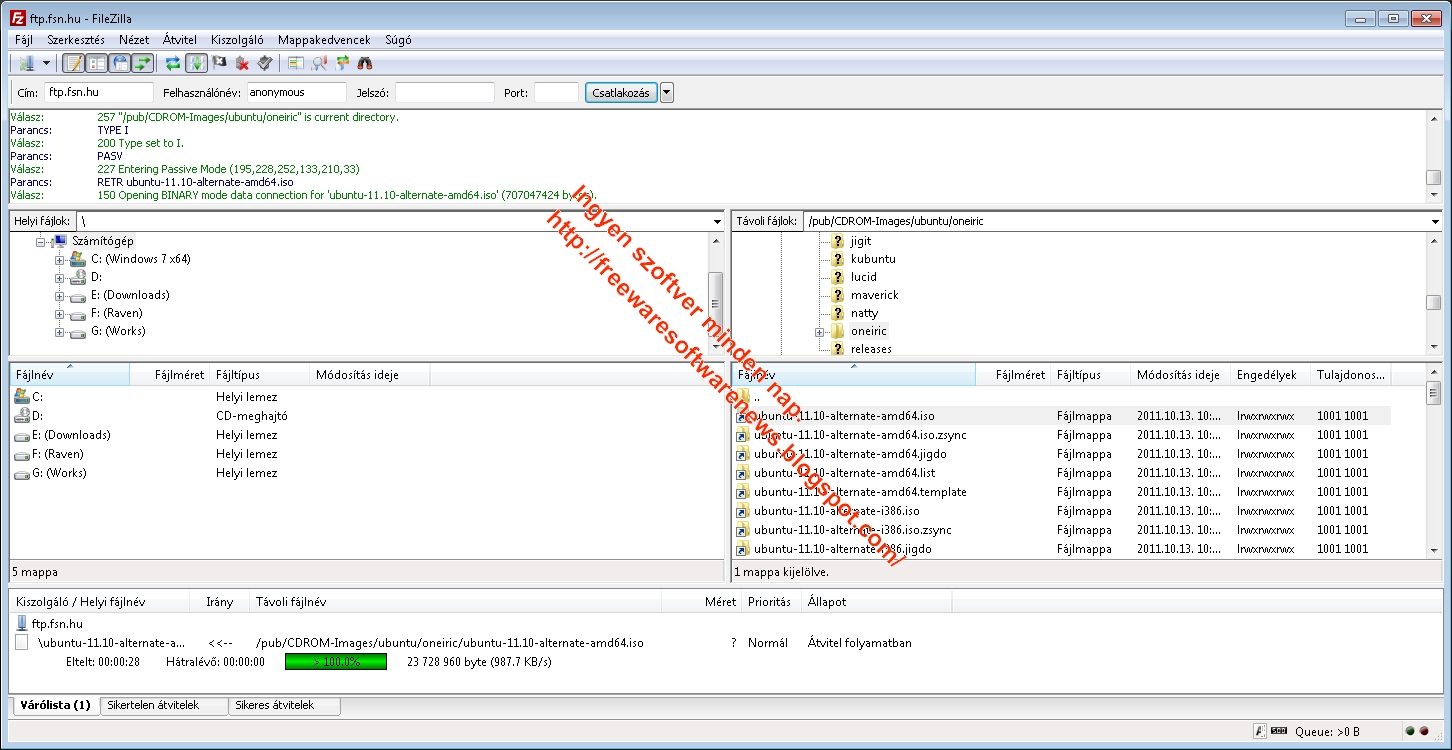Toggle directory comparison
Viewport: 1452px width, 750px height.
319,63
